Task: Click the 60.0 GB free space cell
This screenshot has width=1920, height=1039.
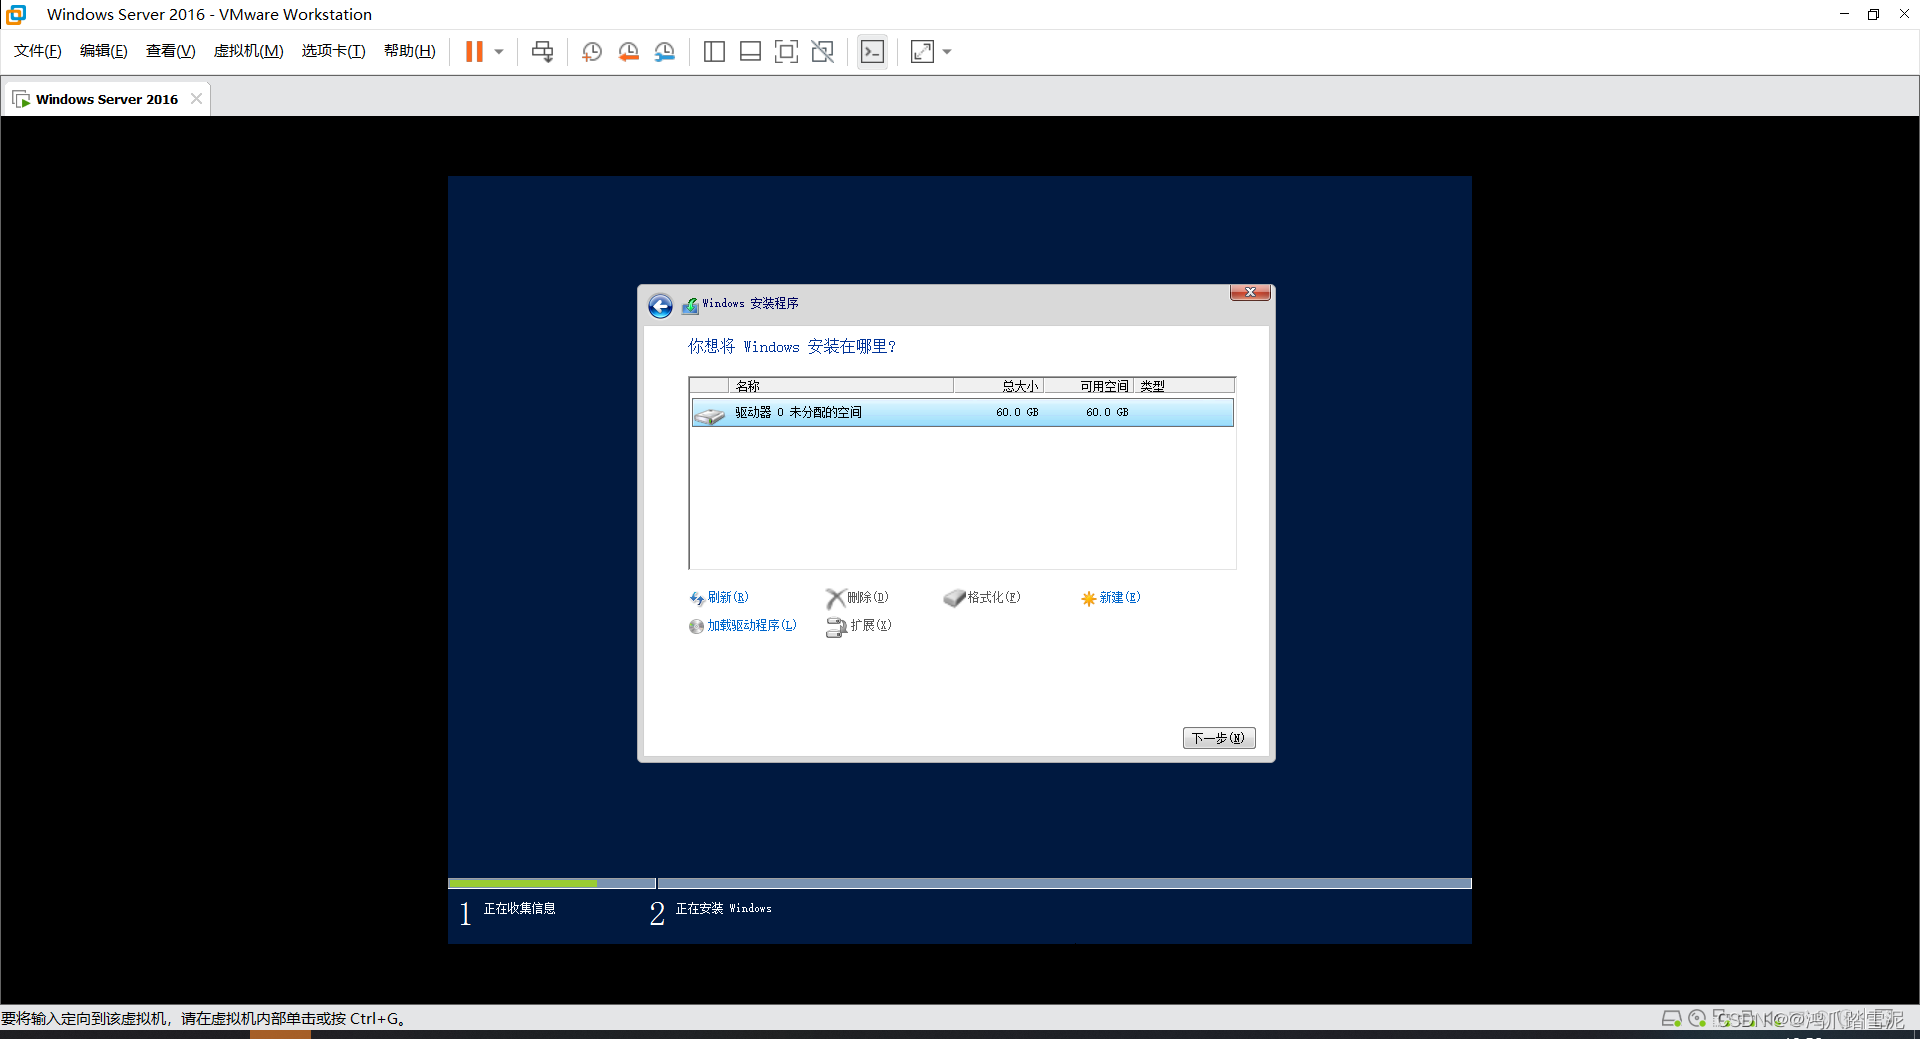Action: click(x=1107, y=412)
